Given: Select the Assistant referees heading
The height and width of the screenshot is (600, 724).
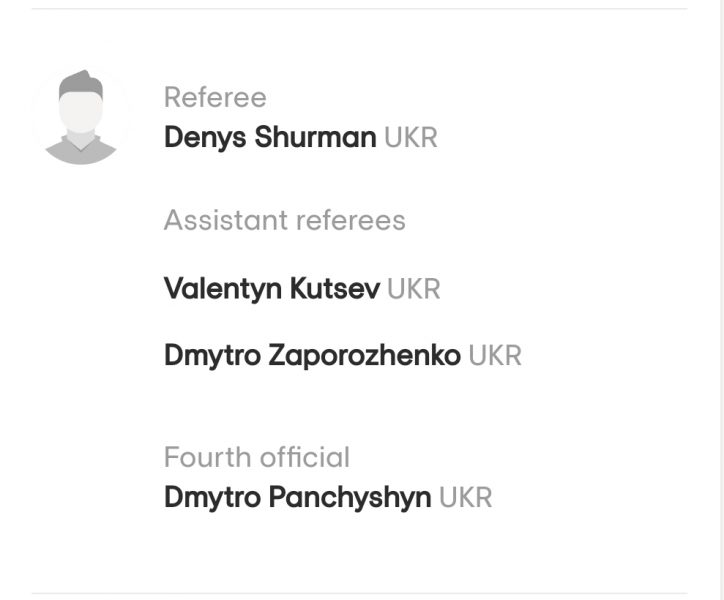Looking at the screenshot, I should (285, 220).
